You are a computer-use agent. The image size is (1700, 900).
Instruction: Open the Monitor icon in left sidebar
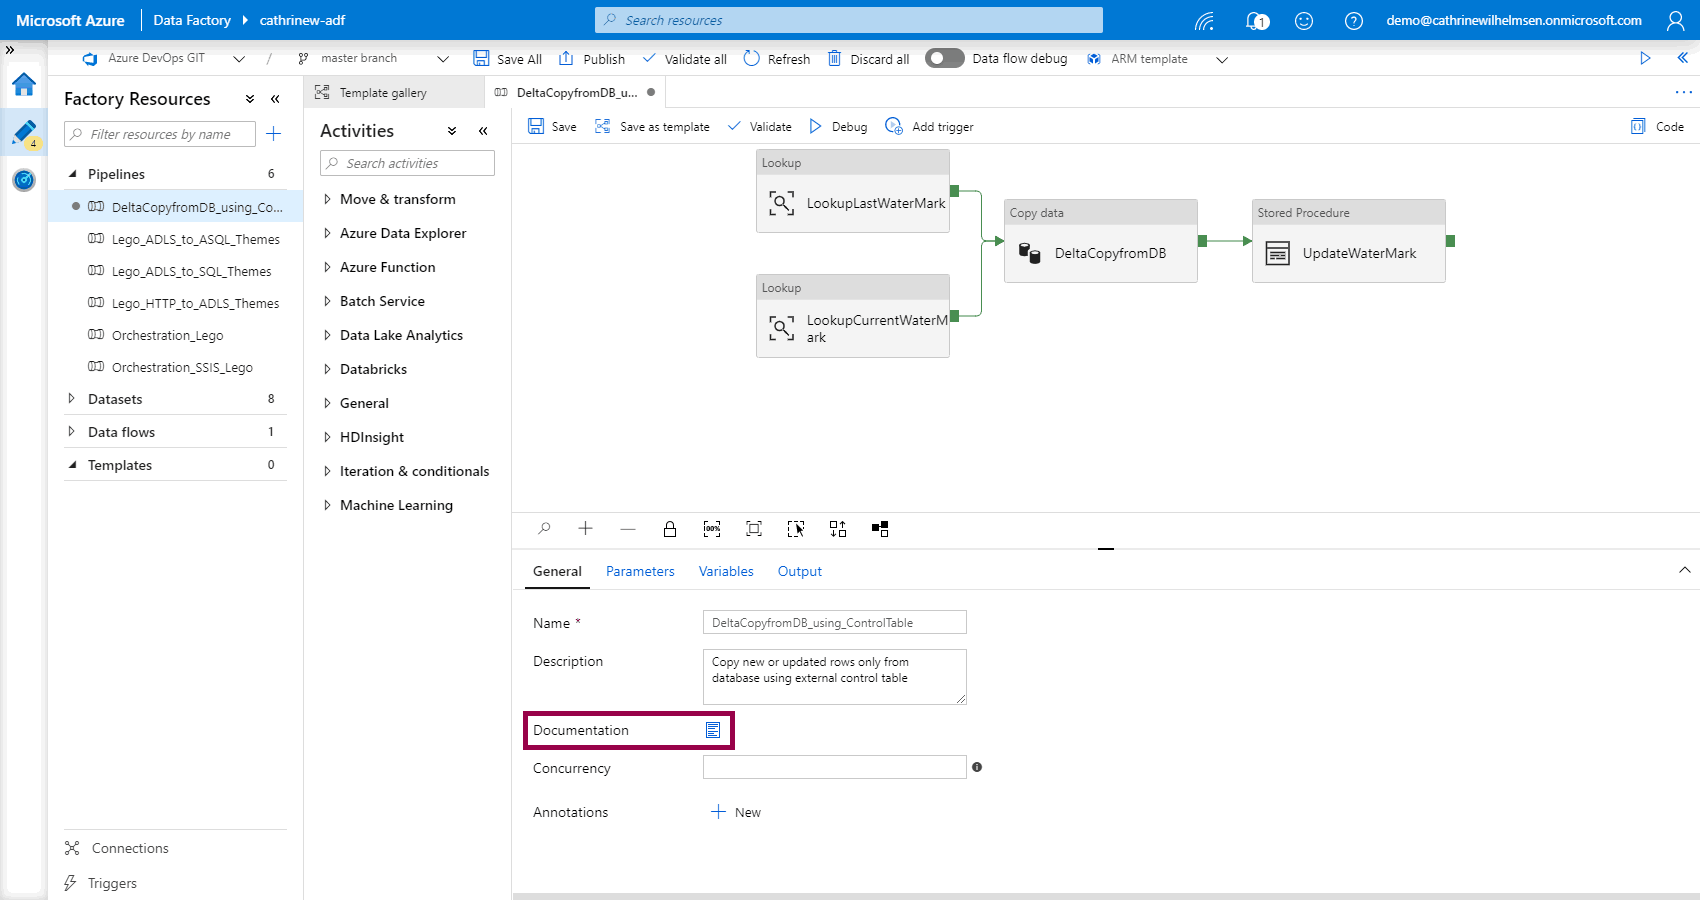click(x=24, y=180)
